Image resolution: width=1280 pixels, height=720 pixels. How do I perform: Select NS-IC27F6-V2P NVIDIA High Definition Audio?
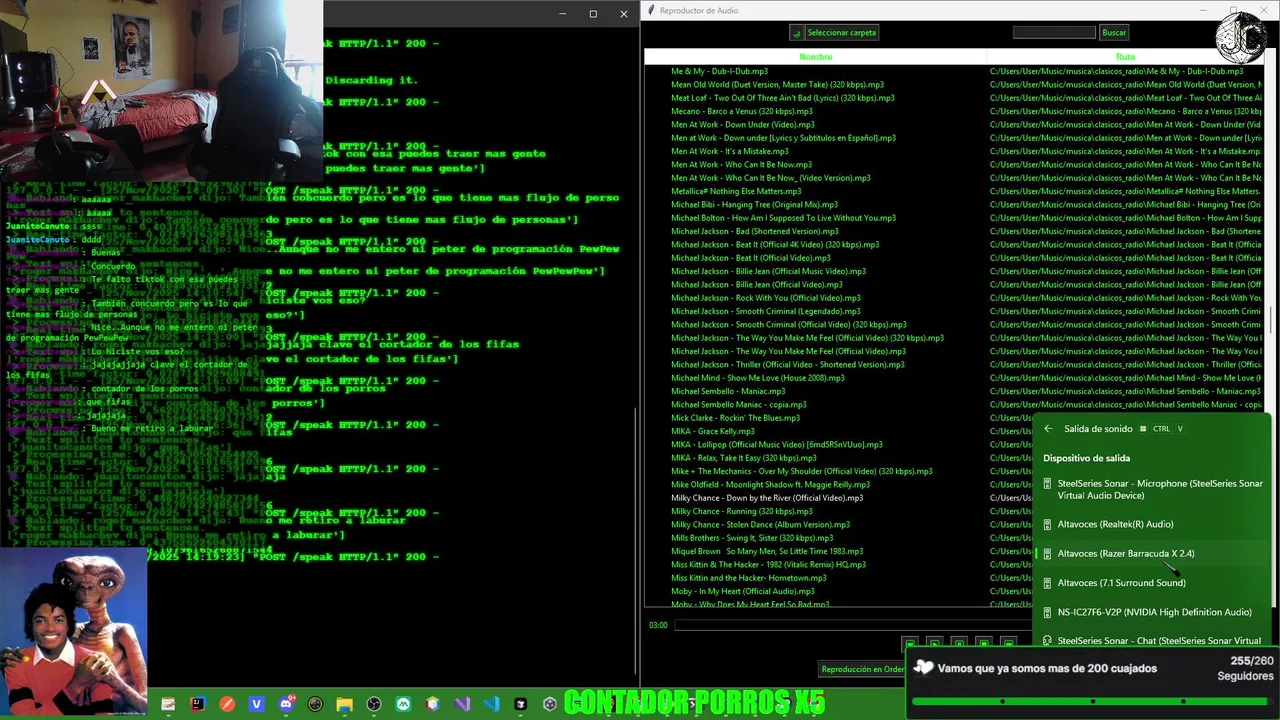[1152, 612]
